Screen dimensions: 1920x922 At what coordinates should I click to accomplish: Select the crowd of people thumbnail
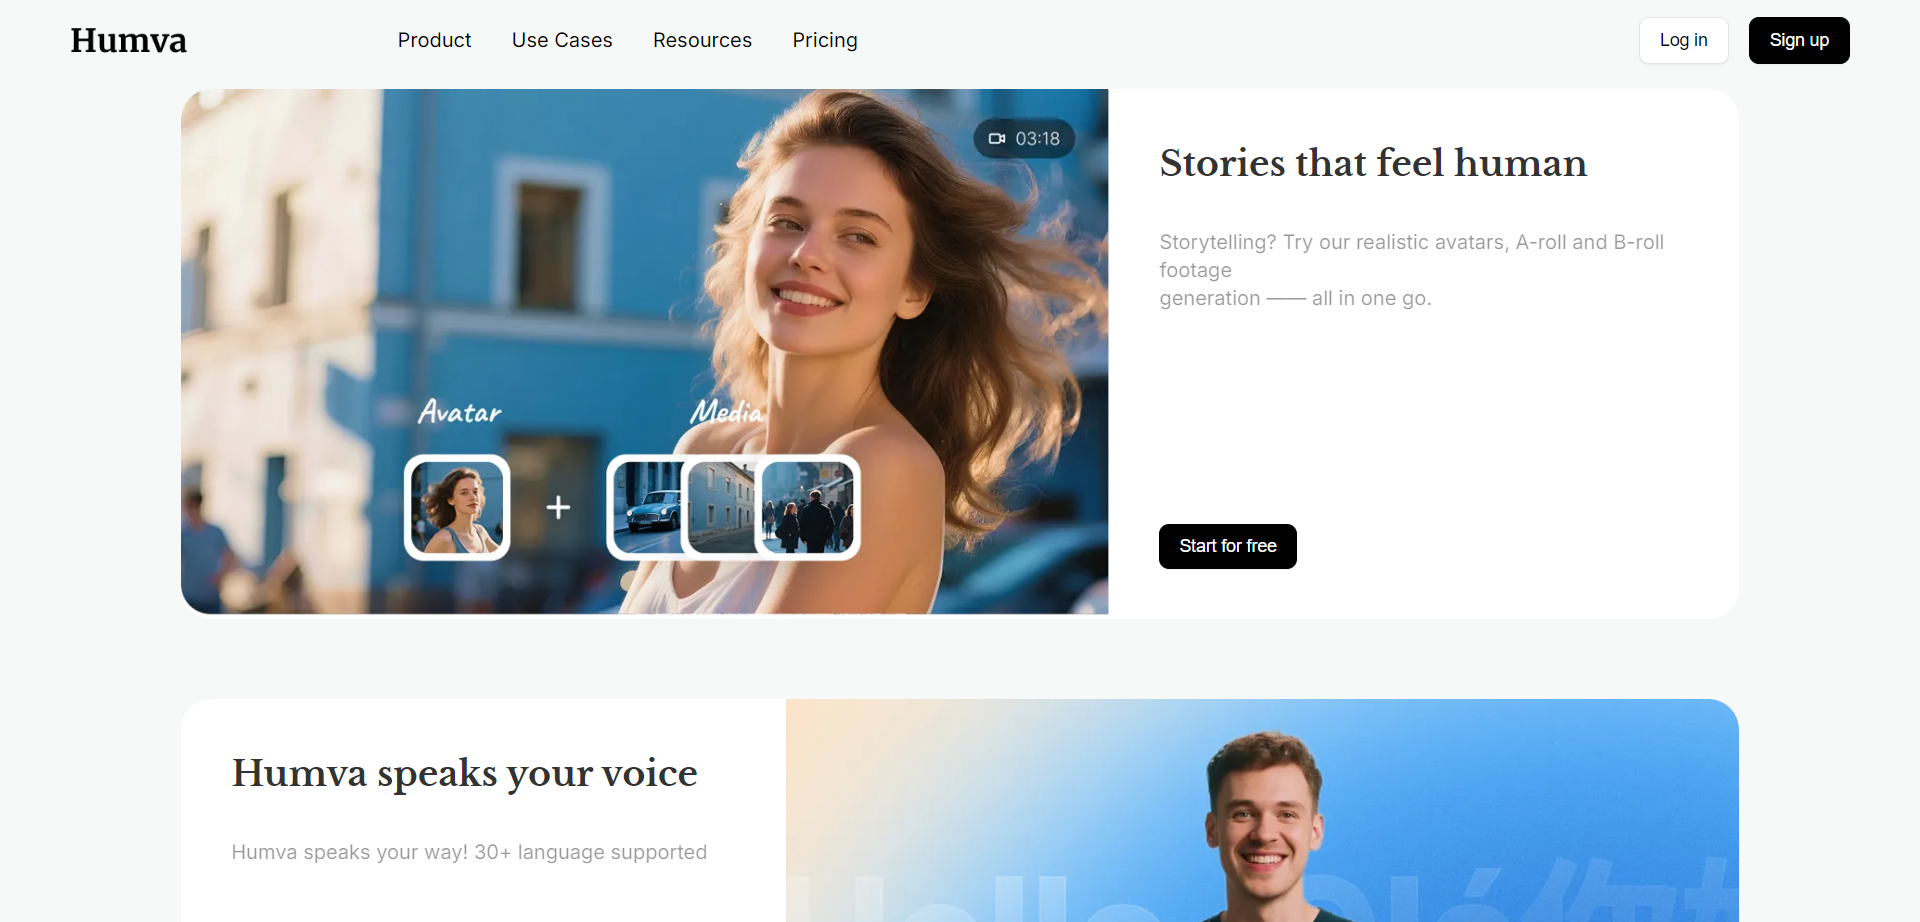[x=807, y=507]
